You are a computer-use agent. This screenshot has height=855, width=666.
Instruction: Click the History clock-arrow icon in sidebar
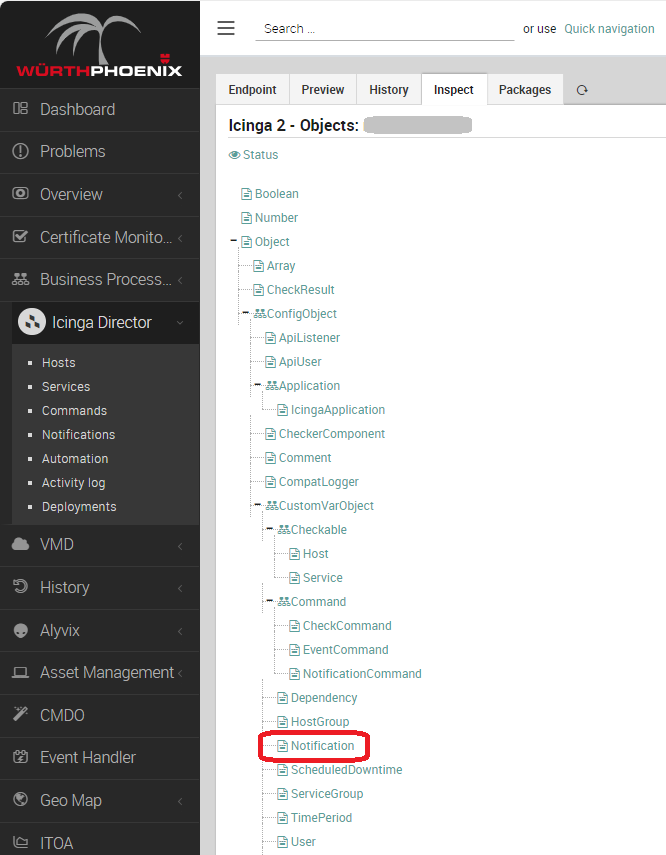[20, 586]
